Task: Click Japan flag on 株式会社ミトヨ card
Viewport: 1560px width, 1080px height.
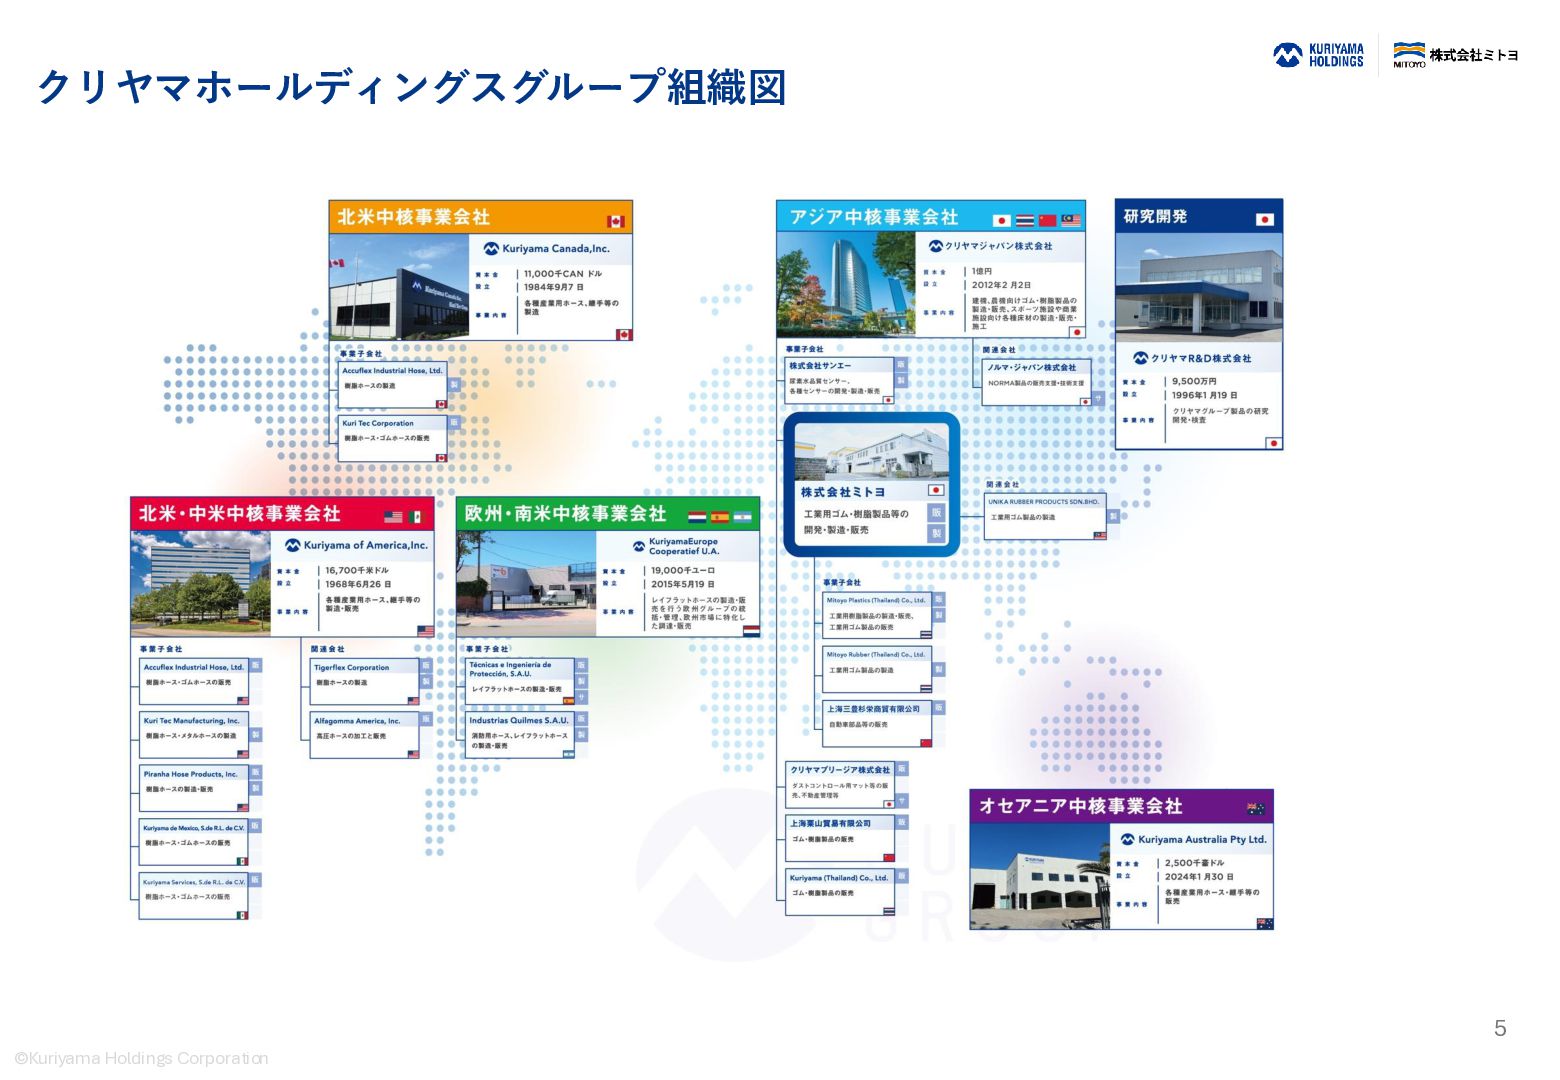Action: pyautogui.click(x=936, y=491)
